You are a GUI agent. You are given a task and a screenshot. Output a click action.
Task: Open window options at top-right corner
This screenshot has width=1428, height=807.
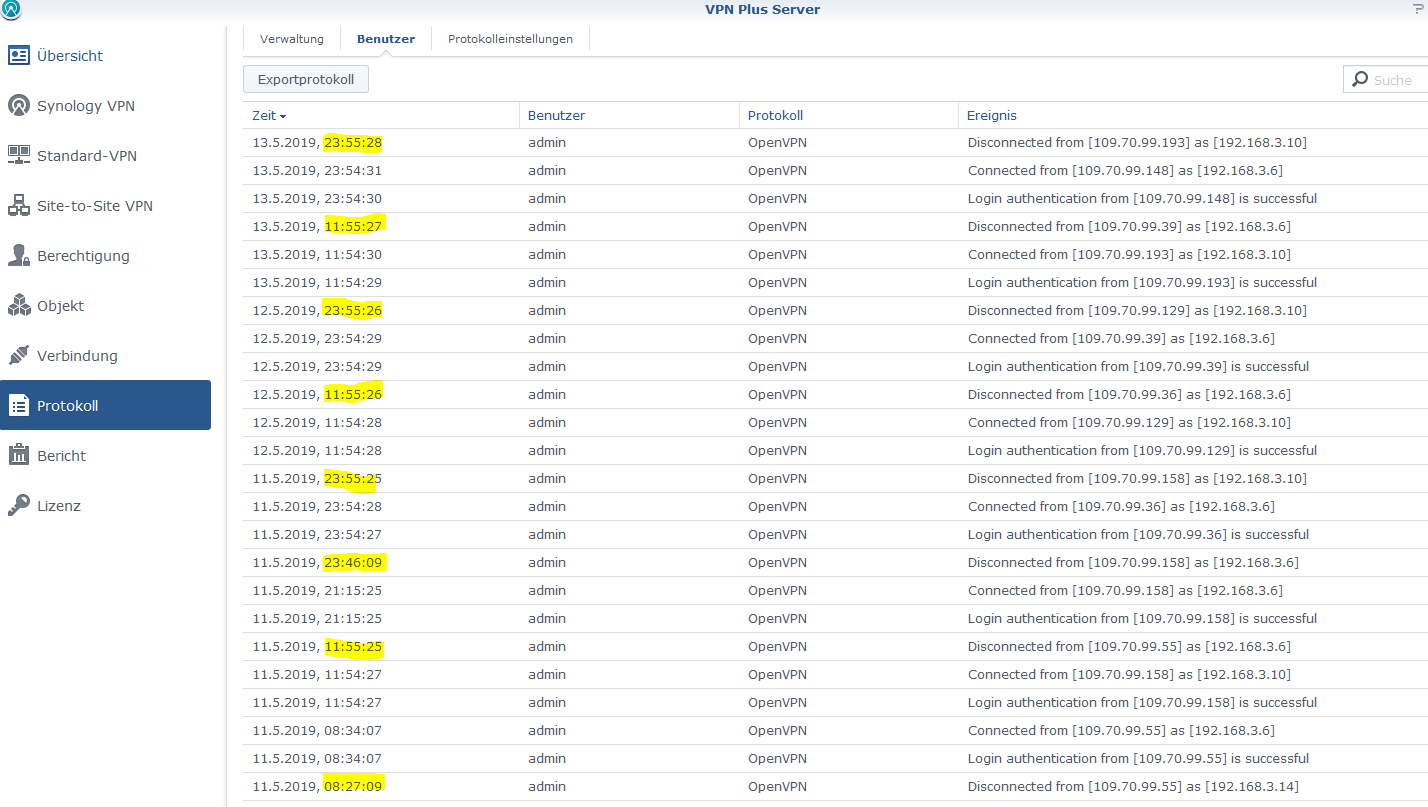pos(1417,9)
